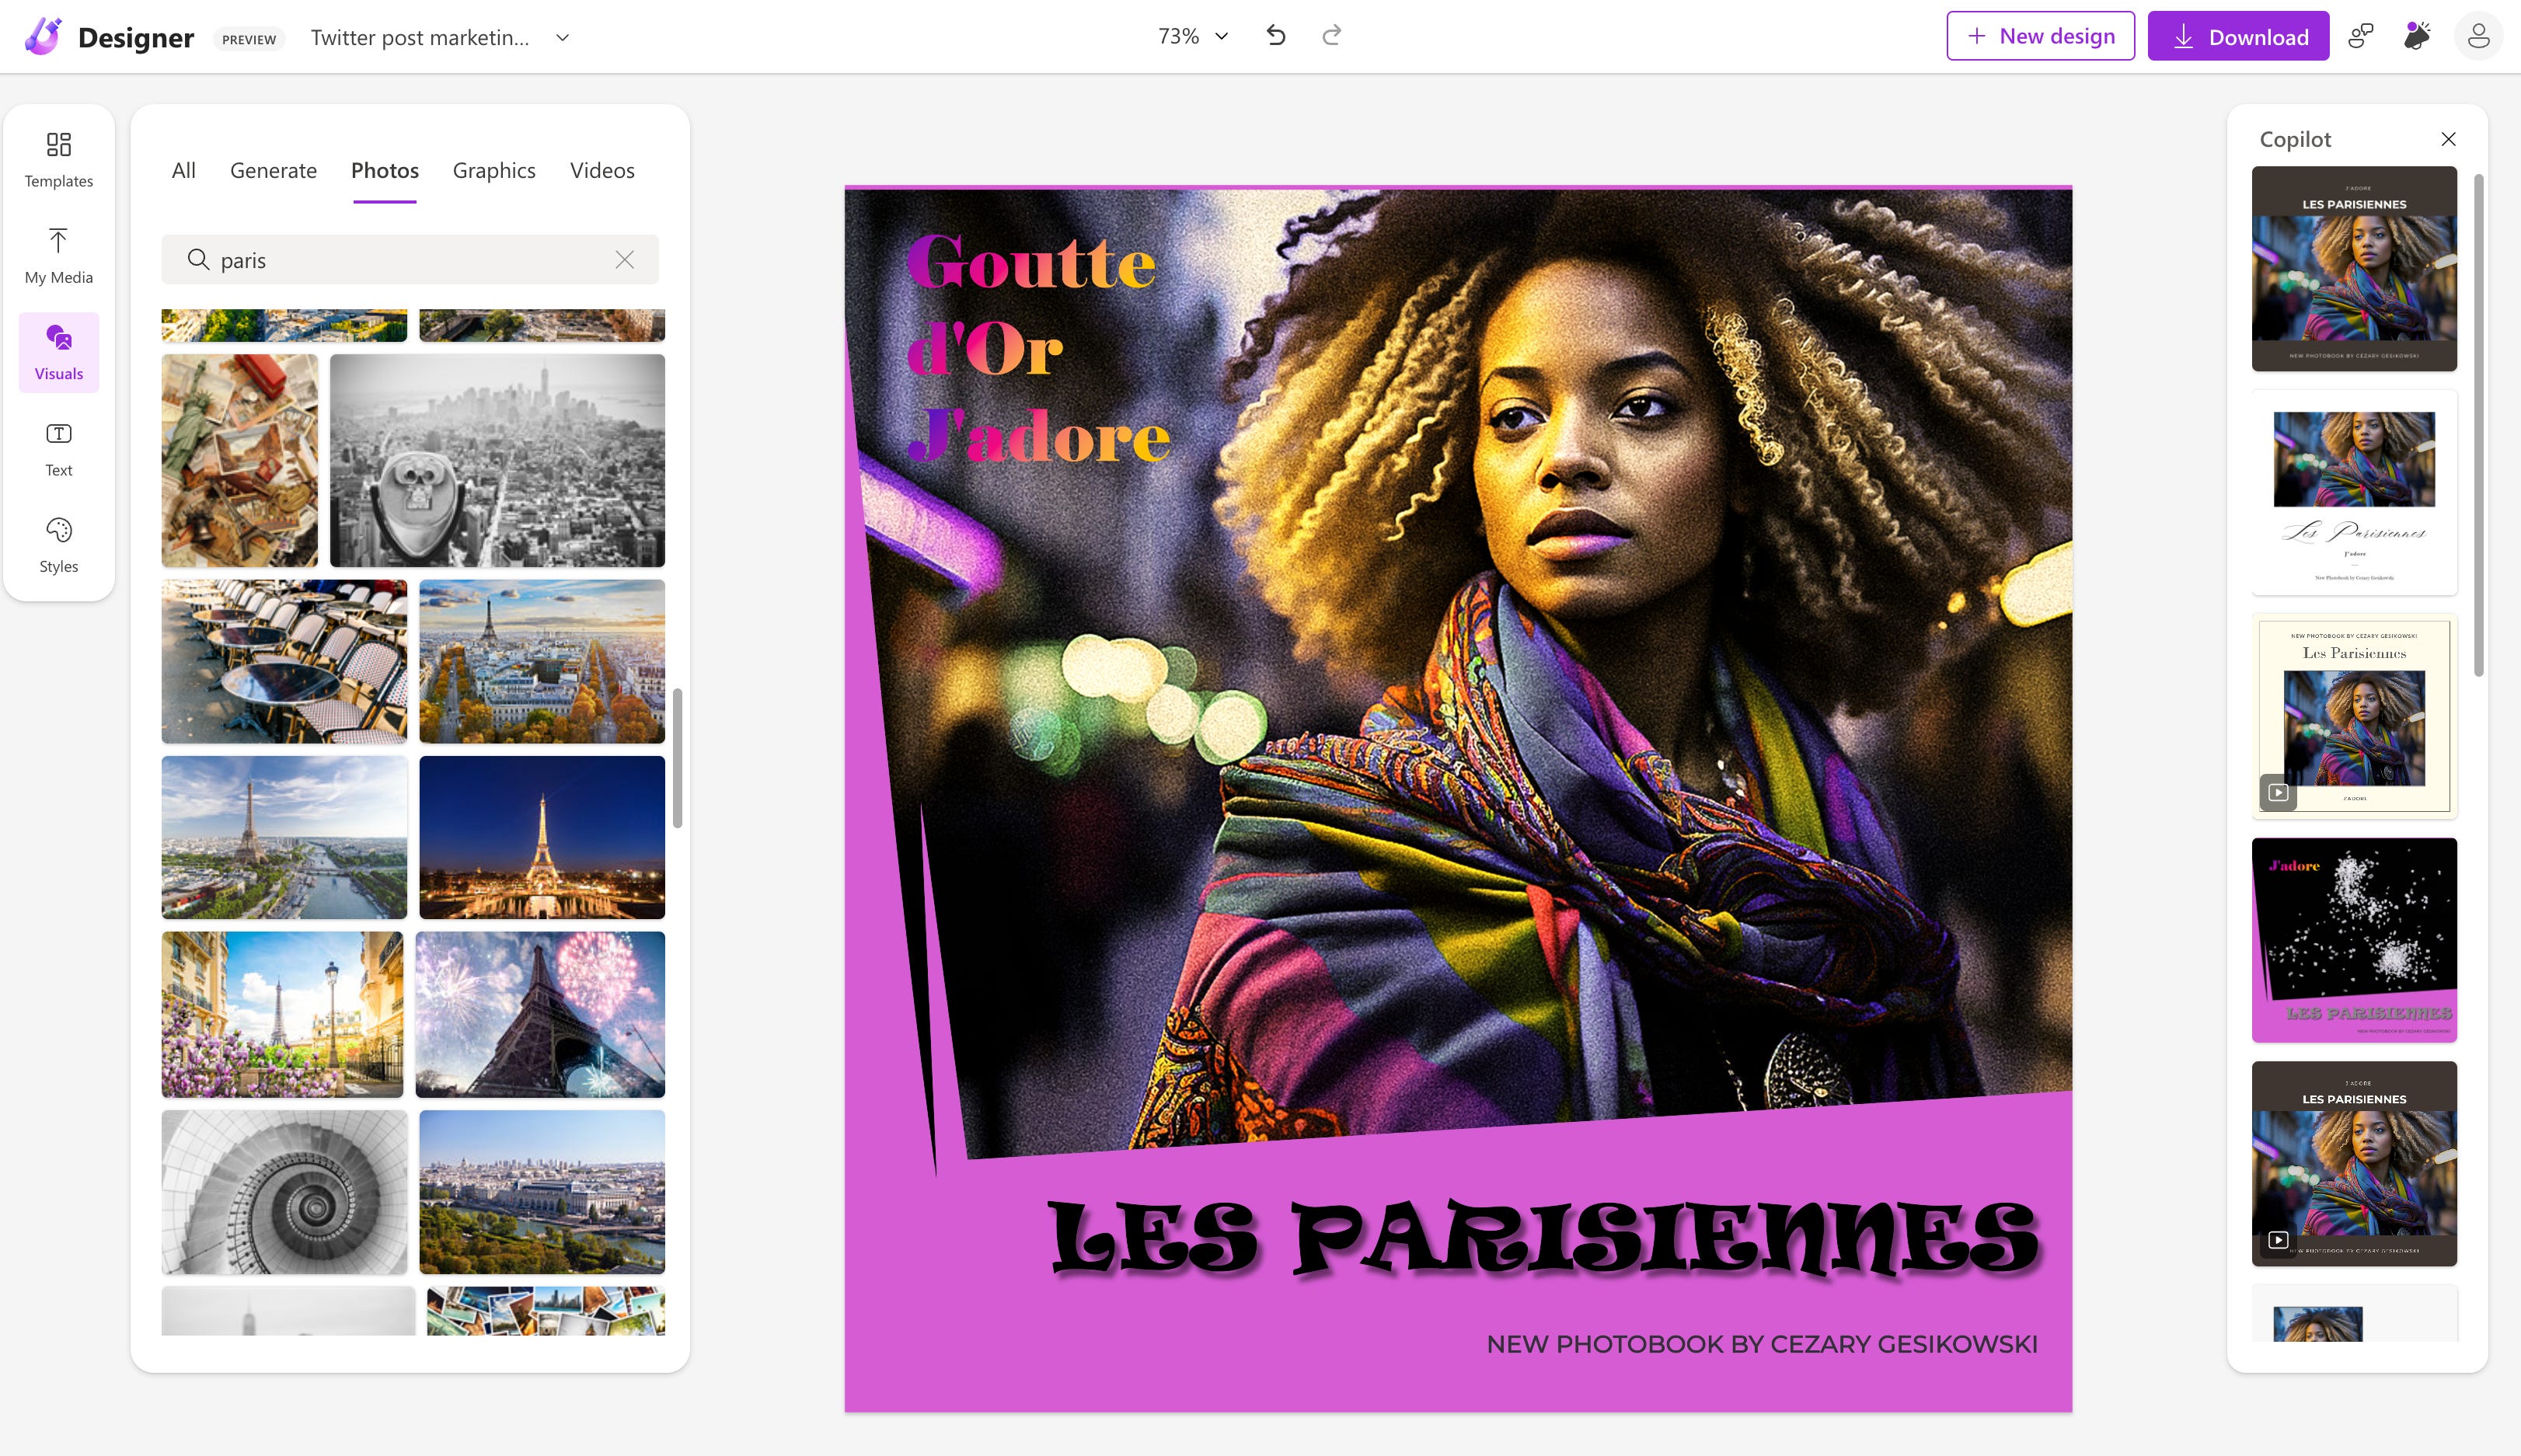Switch to the Graphics tab
This screenshot has width=2521, height=1456.
[493, 170]
